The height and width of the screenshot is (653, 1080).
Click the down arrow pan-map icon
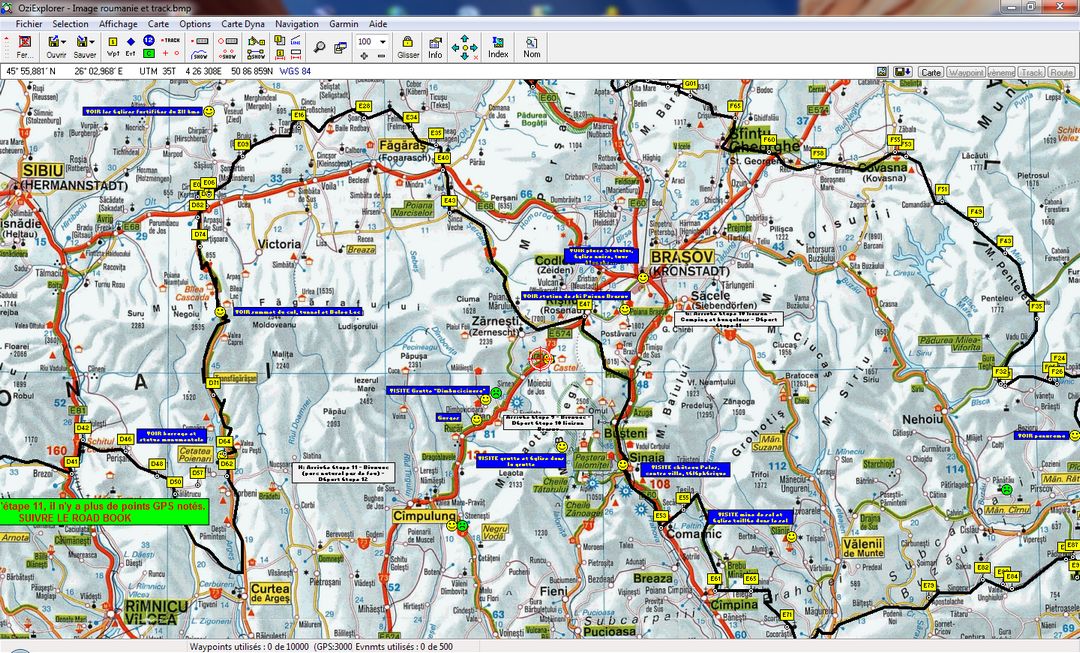[464, 56]
